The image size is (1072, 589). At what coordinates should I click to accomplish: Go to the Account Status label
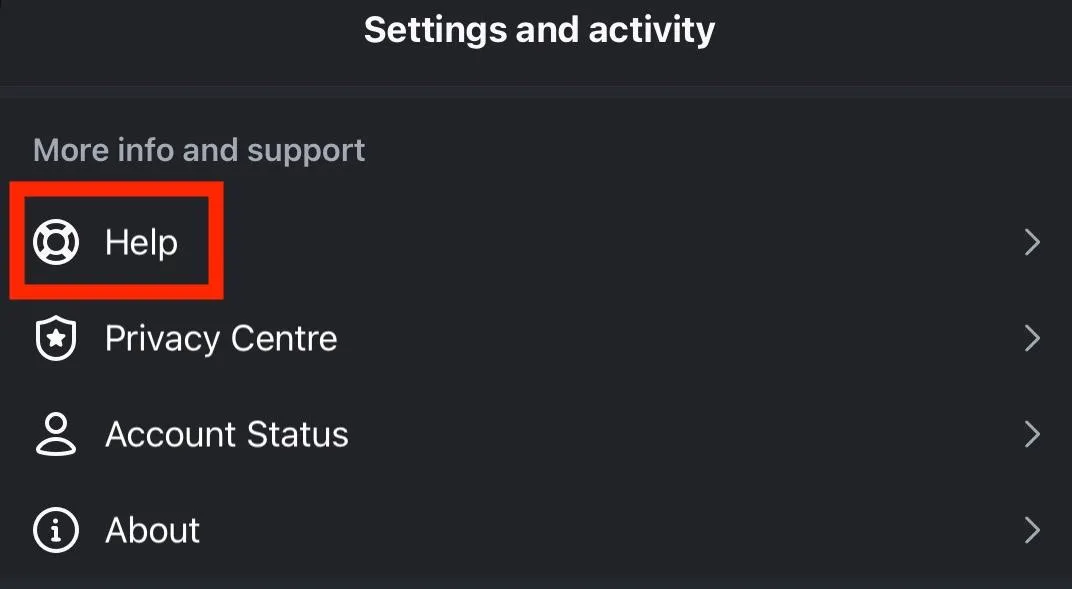point(227,435)
